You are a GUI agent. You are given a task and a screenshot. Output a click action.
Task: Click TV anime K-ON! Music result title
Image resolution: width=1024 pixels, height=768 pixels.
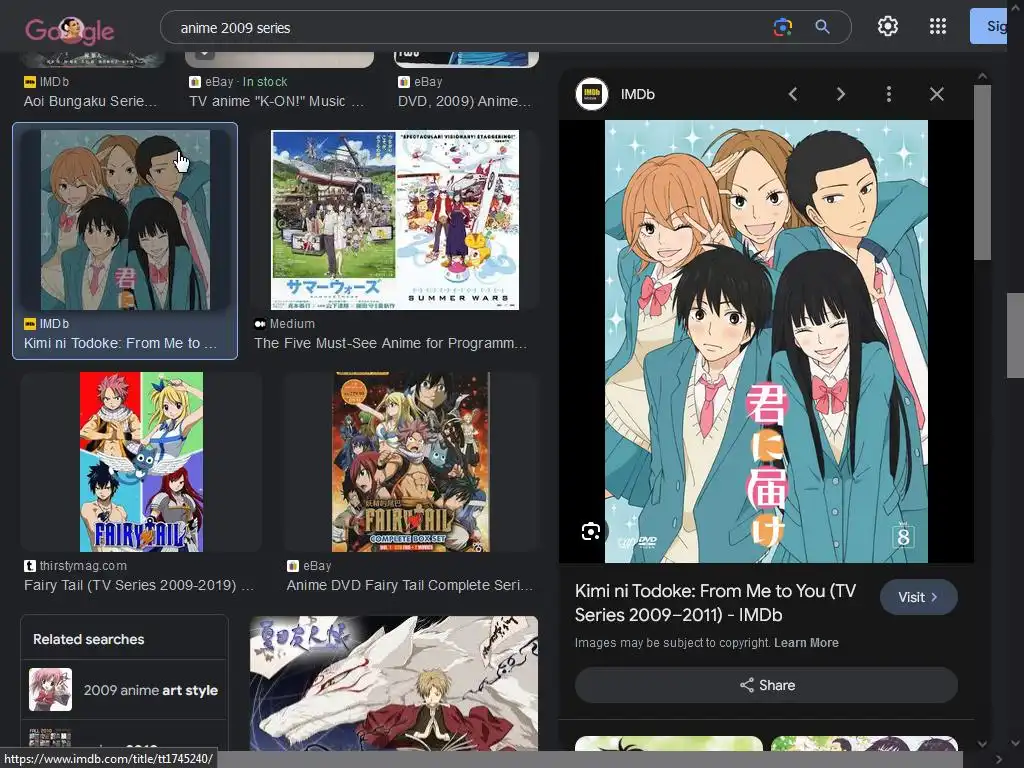[x=276, y=101]
